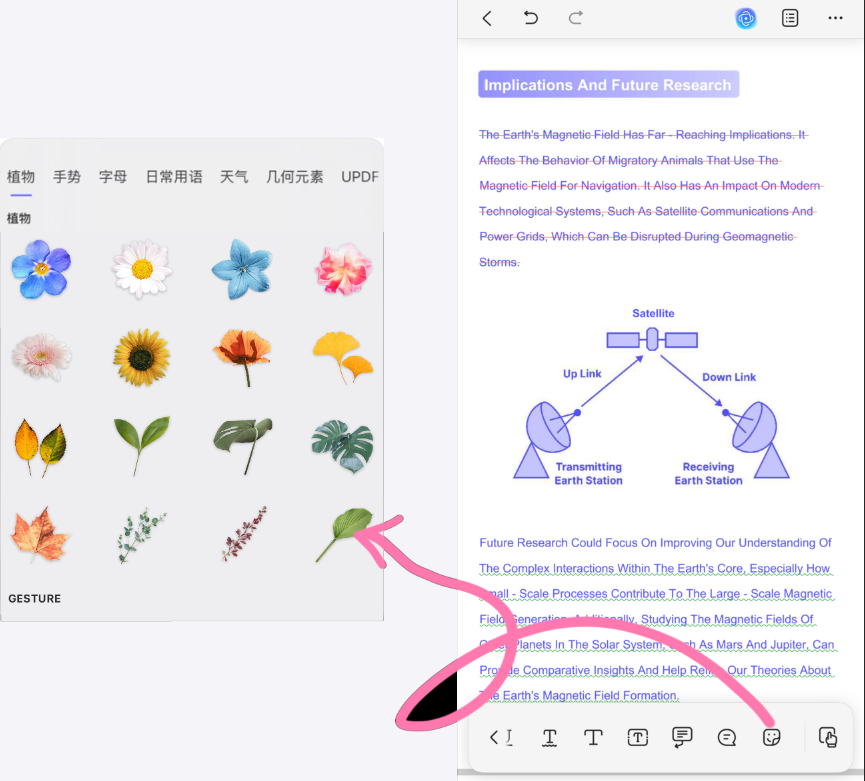Open the 几何元素 sticker tab

(x=295, y=177)
